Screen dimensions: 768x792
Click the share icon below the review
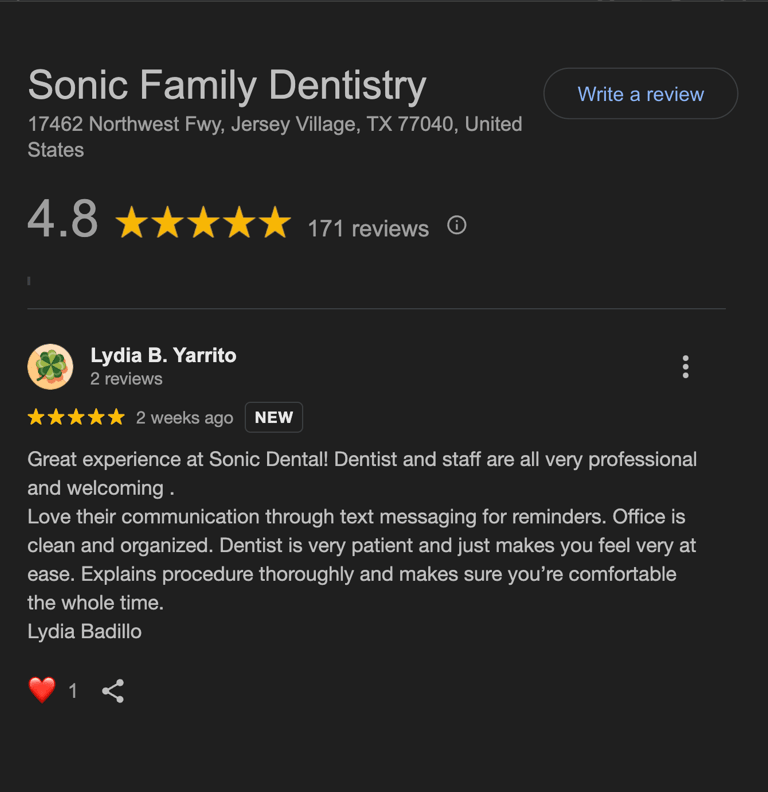[x=113, y=690]
